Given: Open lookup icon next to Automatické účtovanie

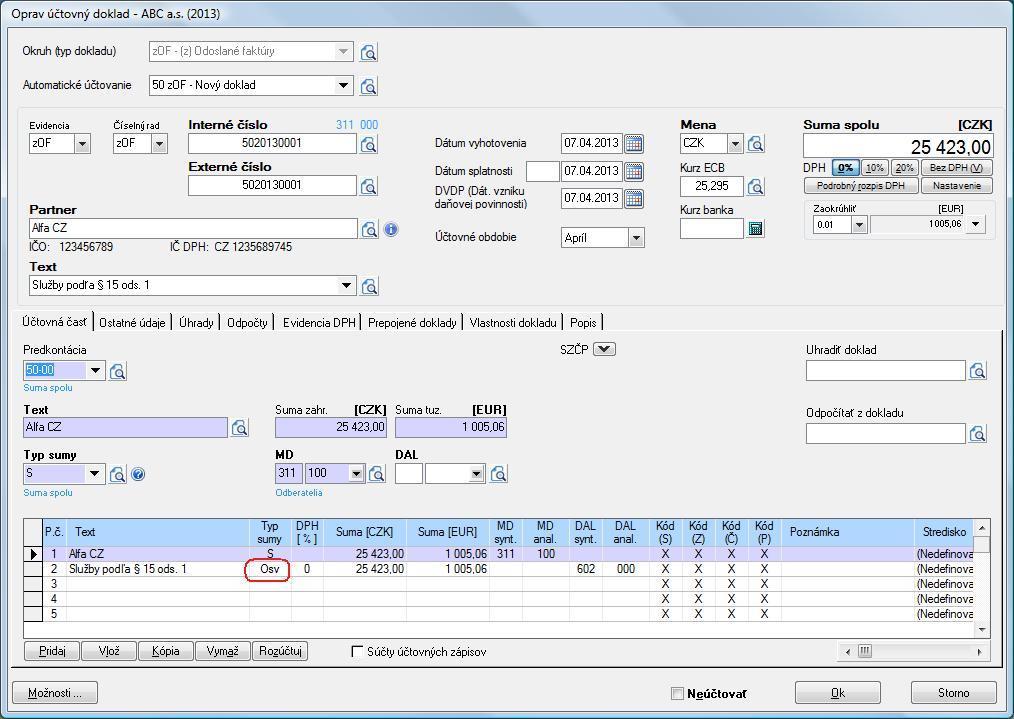Looking at the screenshot, I should pos(369,85).
